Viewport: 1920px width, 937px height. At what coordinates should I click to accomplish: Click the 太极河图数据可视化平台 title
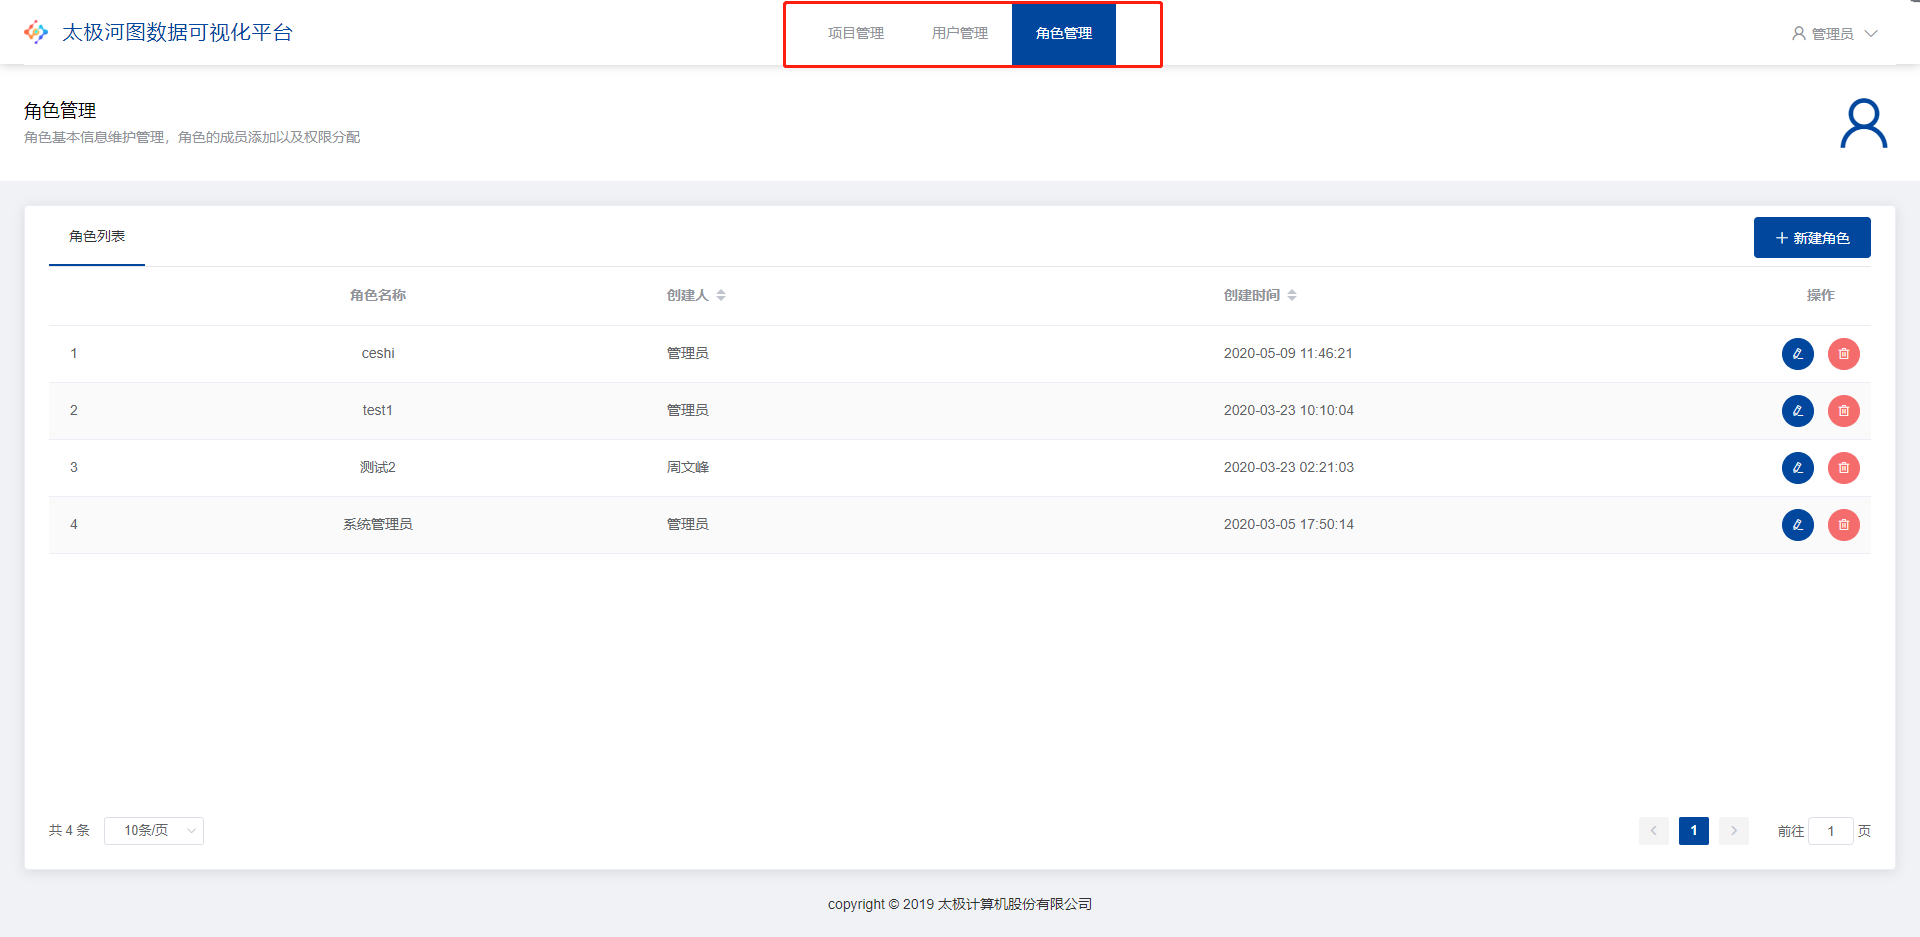(177, 32)
